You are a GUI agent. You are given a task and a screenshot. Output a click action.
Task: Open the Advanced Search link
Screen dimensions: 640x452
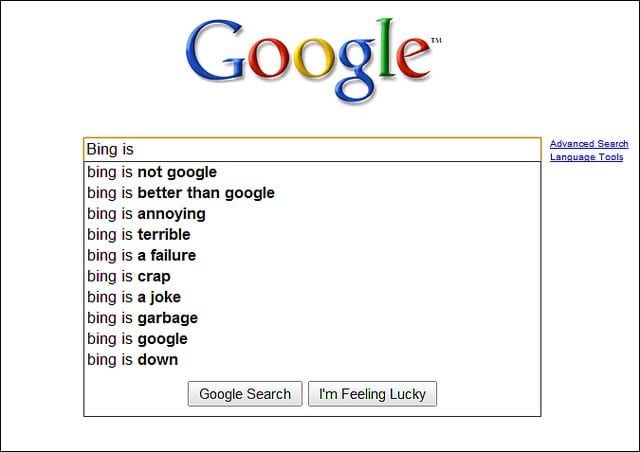pos(589,144)
